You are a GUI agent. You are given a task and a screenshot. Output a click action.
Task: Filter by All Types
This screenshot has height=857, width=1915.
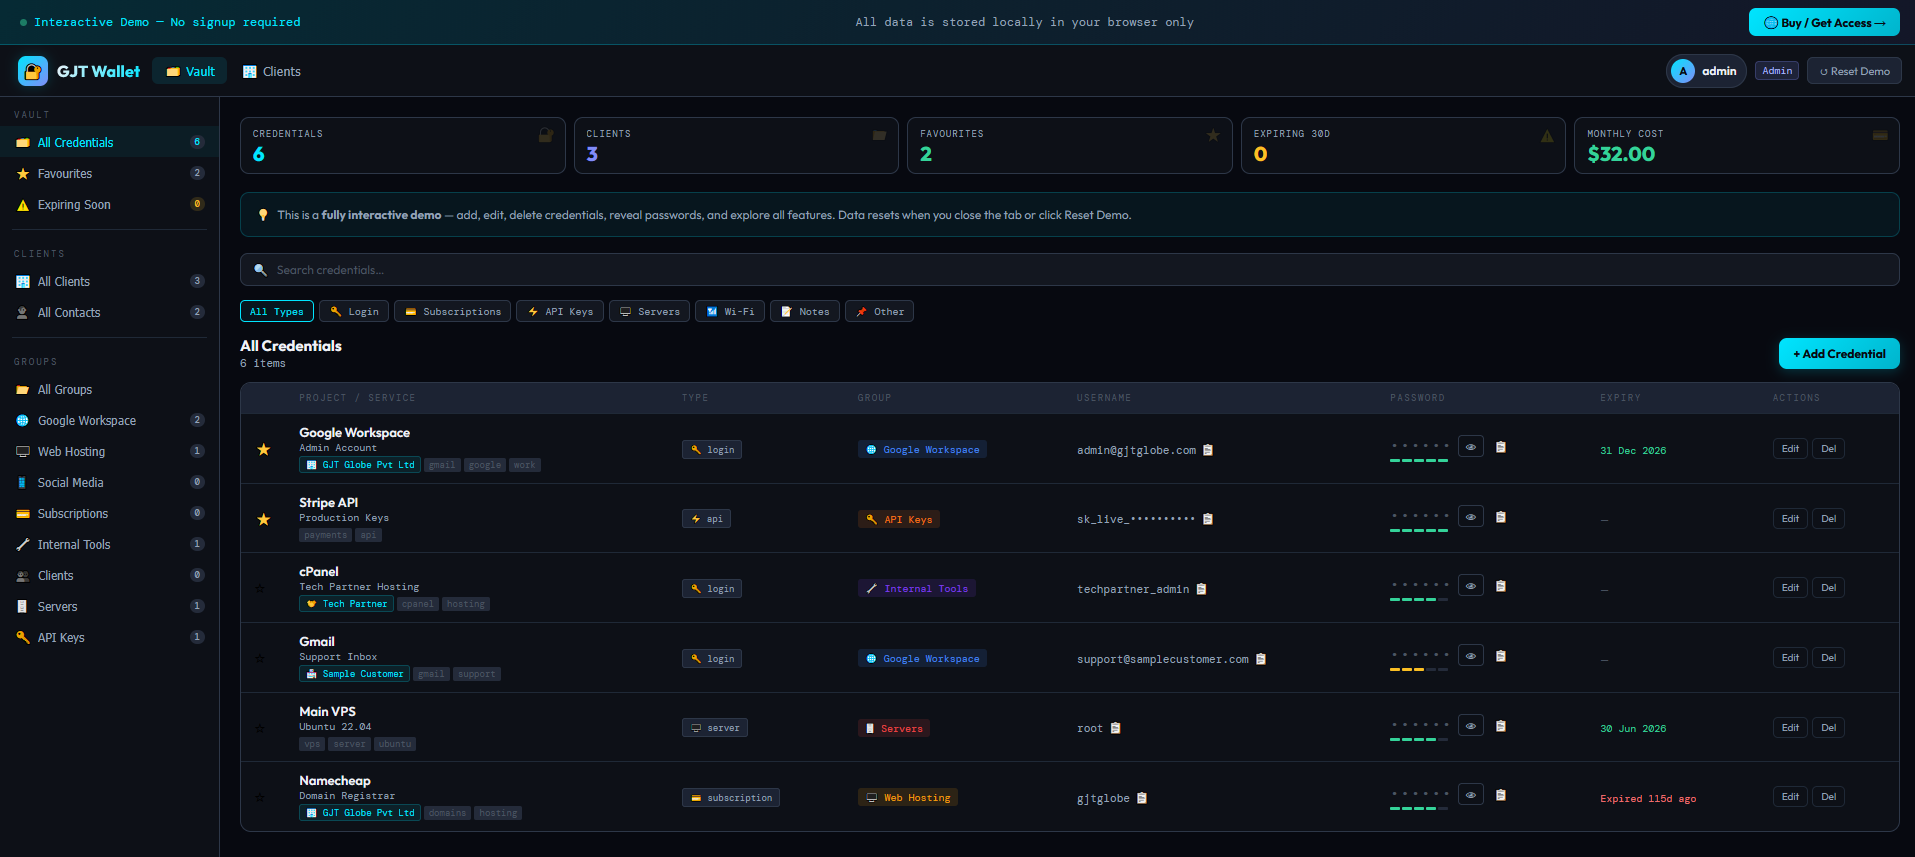tap(277, 311)
